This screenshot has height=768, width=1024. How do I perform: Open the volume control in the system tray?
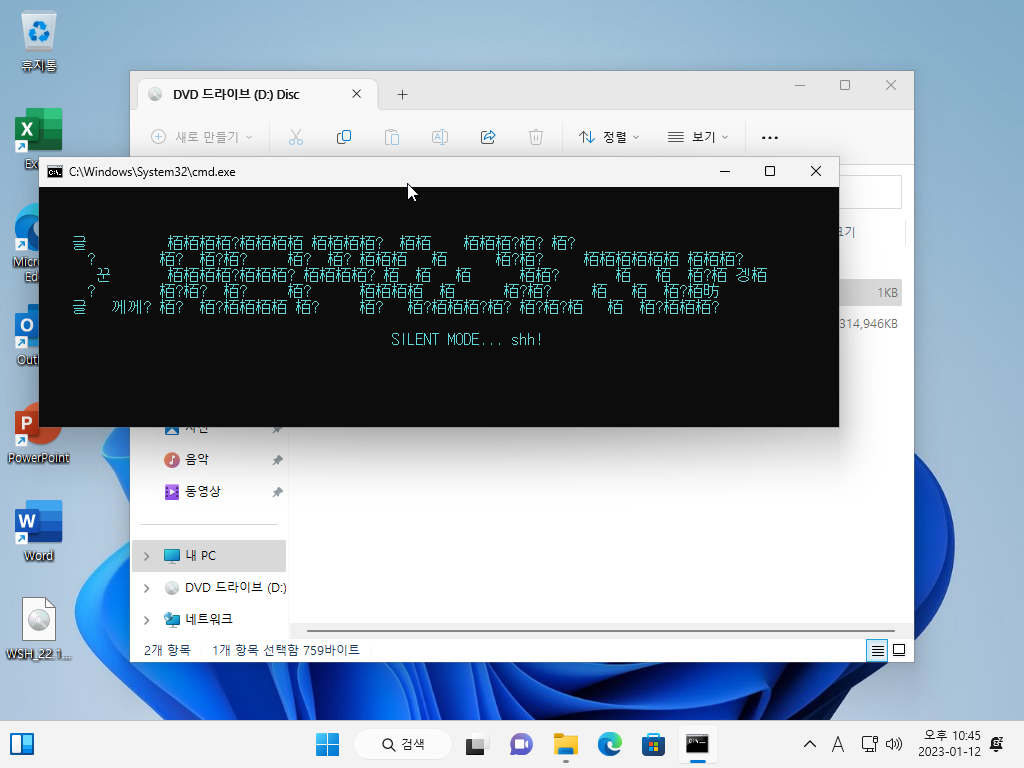pyautogui.click(x=894, y=744)
